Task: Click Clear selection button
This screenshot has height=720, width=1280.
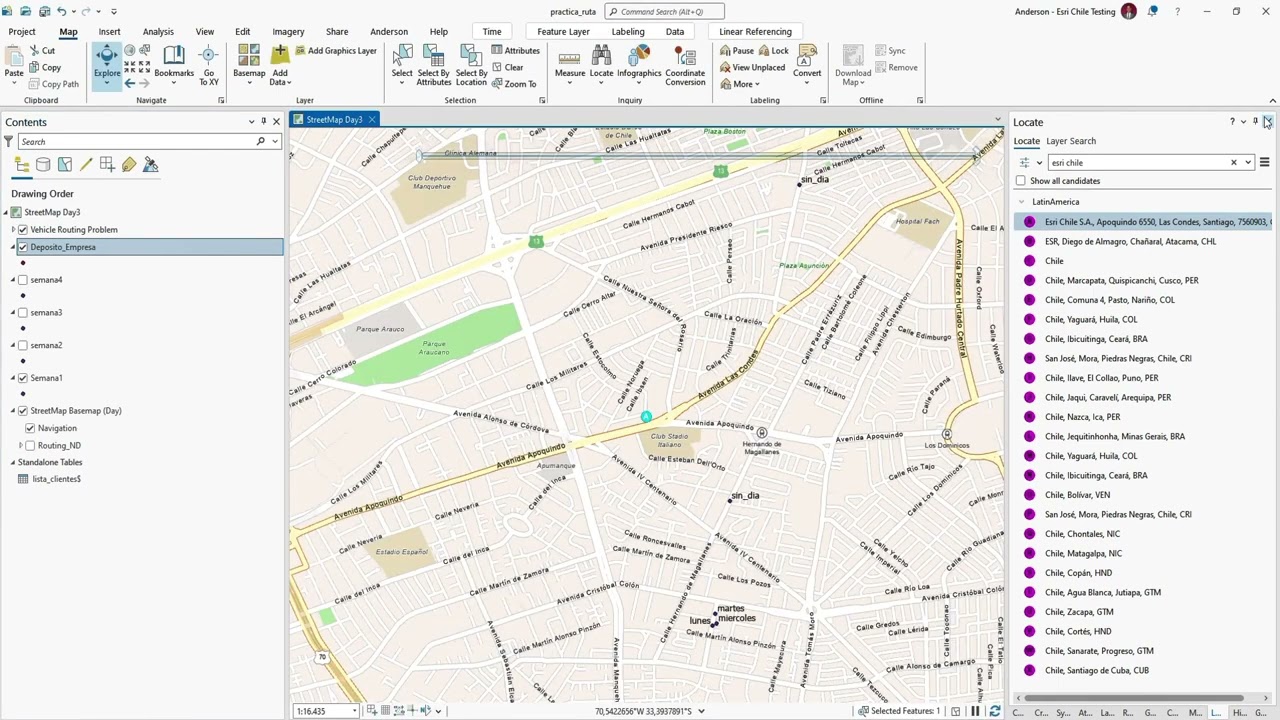Action: click(508, 67)
